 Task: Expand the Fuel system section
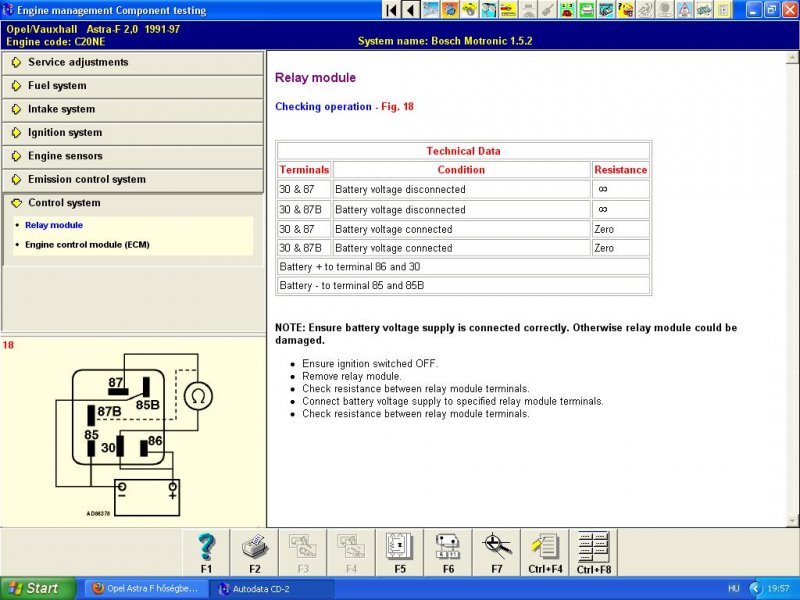coord(133,86)
